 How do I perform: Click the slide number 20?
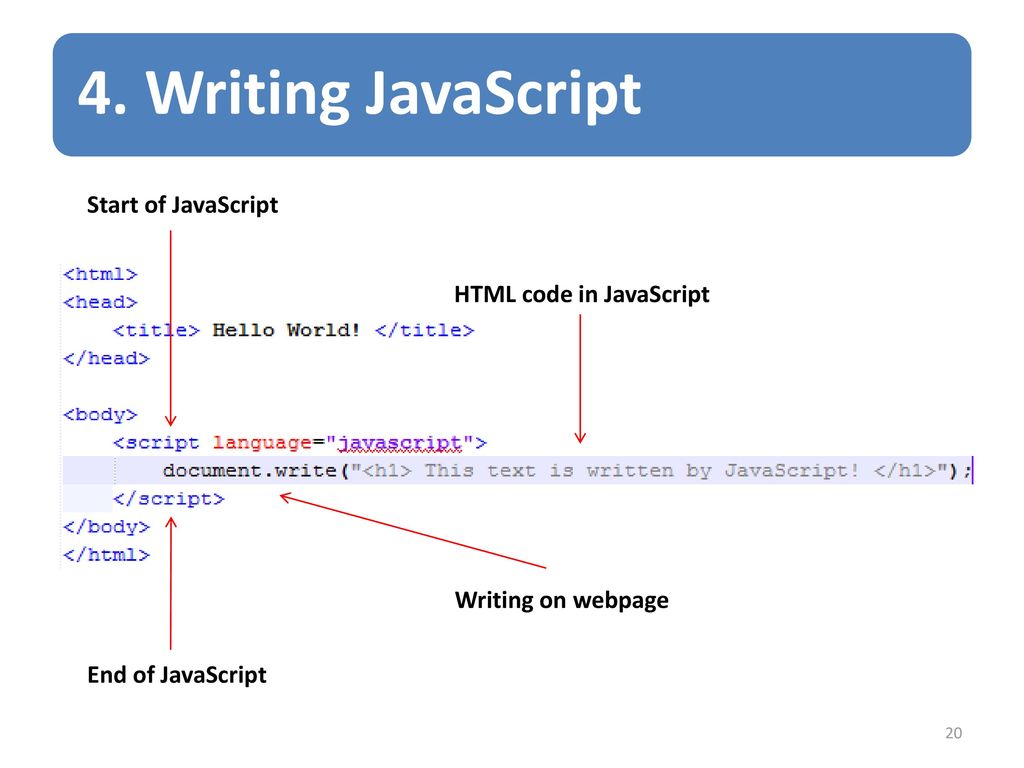point(953,733)
